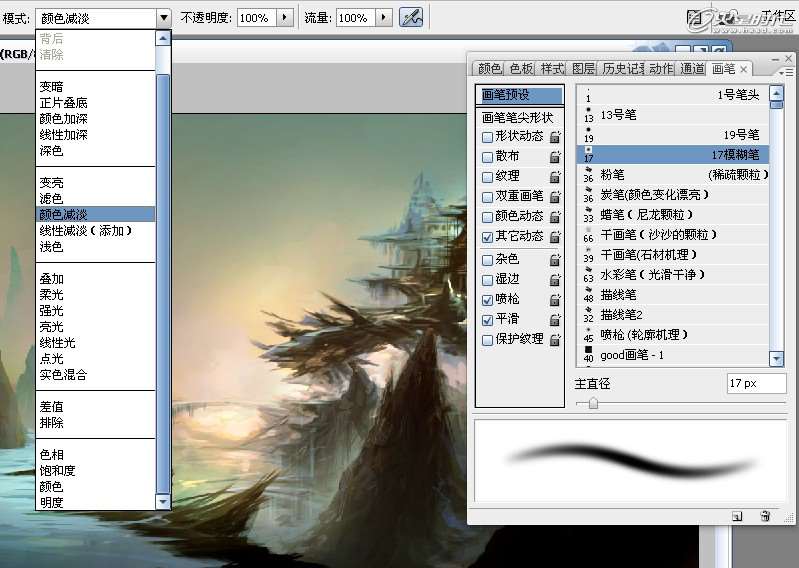Viewport: 799px width, 568px height.
Task: Select brush thumbnail for 粉笔 preset
Action: pos(589,174)
